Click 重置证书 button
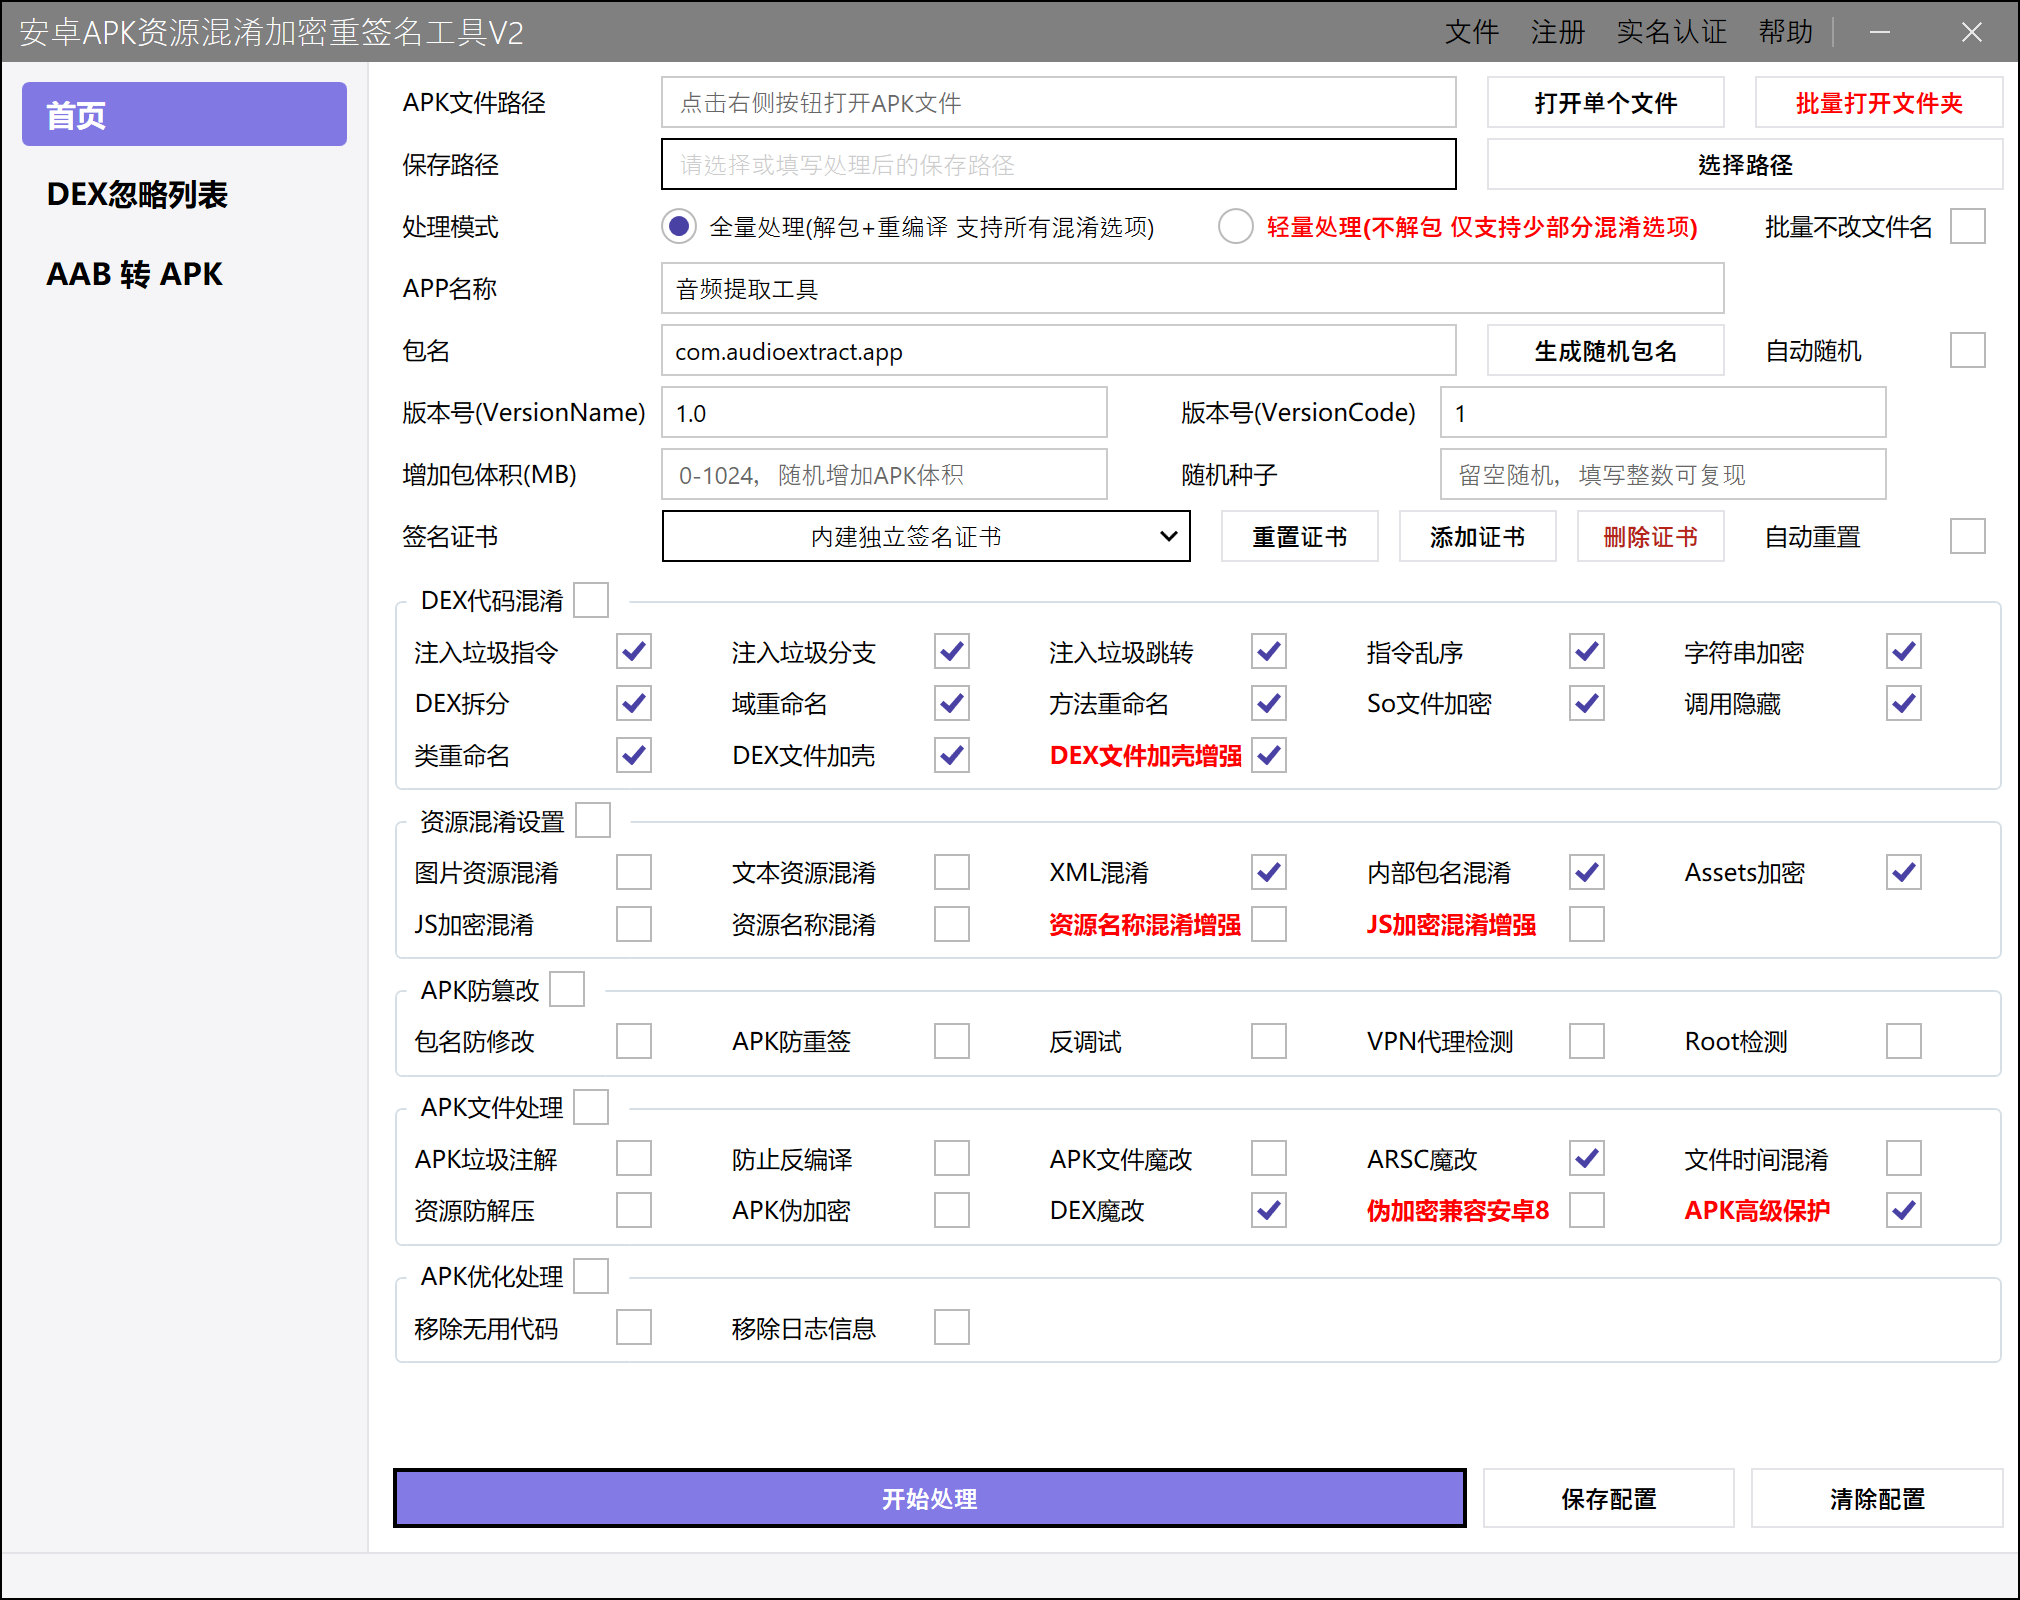Viewport: 2020px width, 1600px height. point(1299,537)
